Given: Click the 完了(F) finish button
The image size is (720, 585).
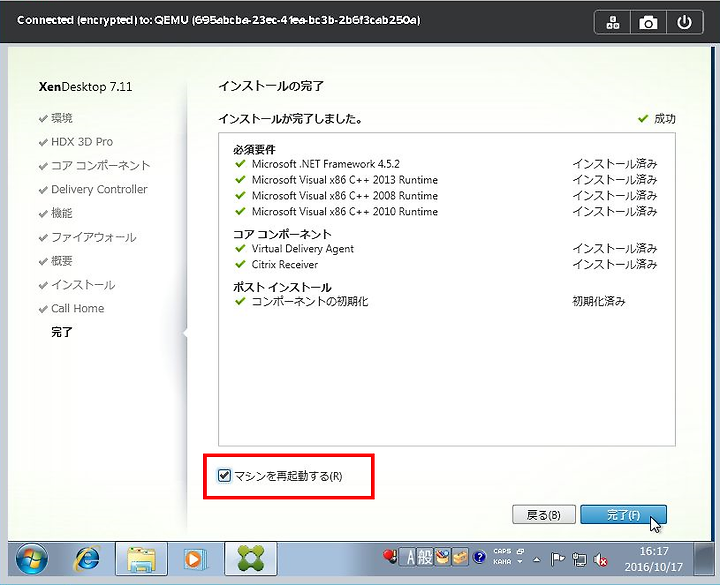Looking at the screenshot, I should click(623, 515).
